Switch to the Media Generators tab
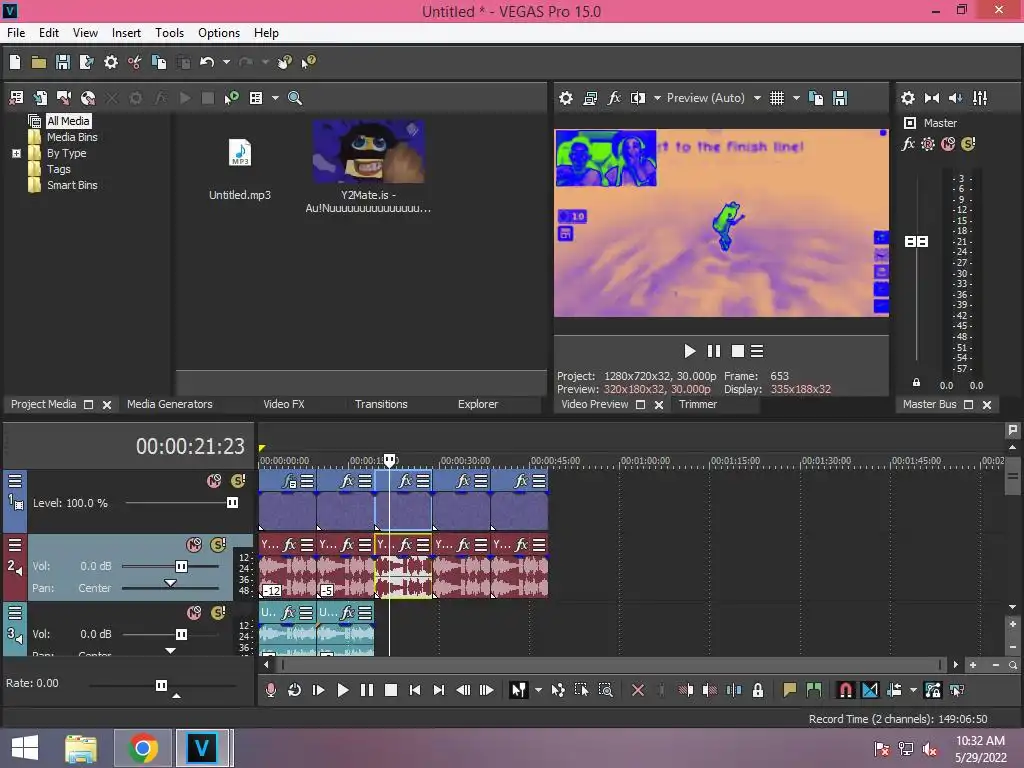 (170, 404)
